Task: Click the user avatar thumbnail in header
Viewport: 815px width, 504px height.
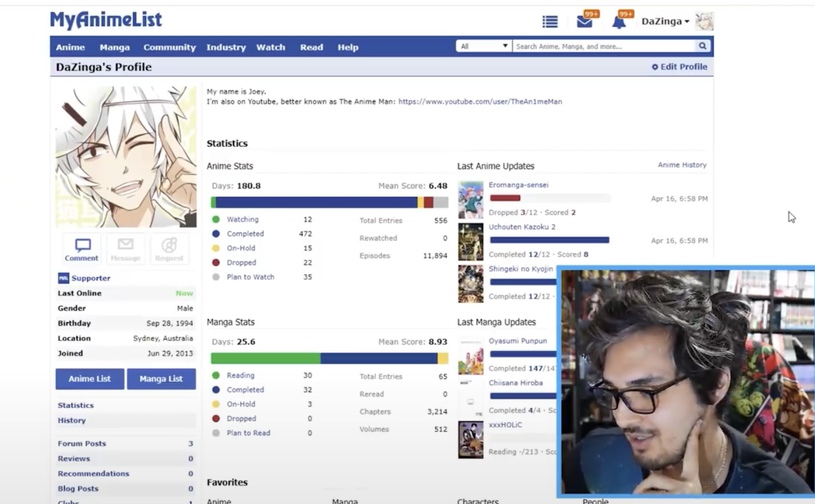Action: click(704, 21)
